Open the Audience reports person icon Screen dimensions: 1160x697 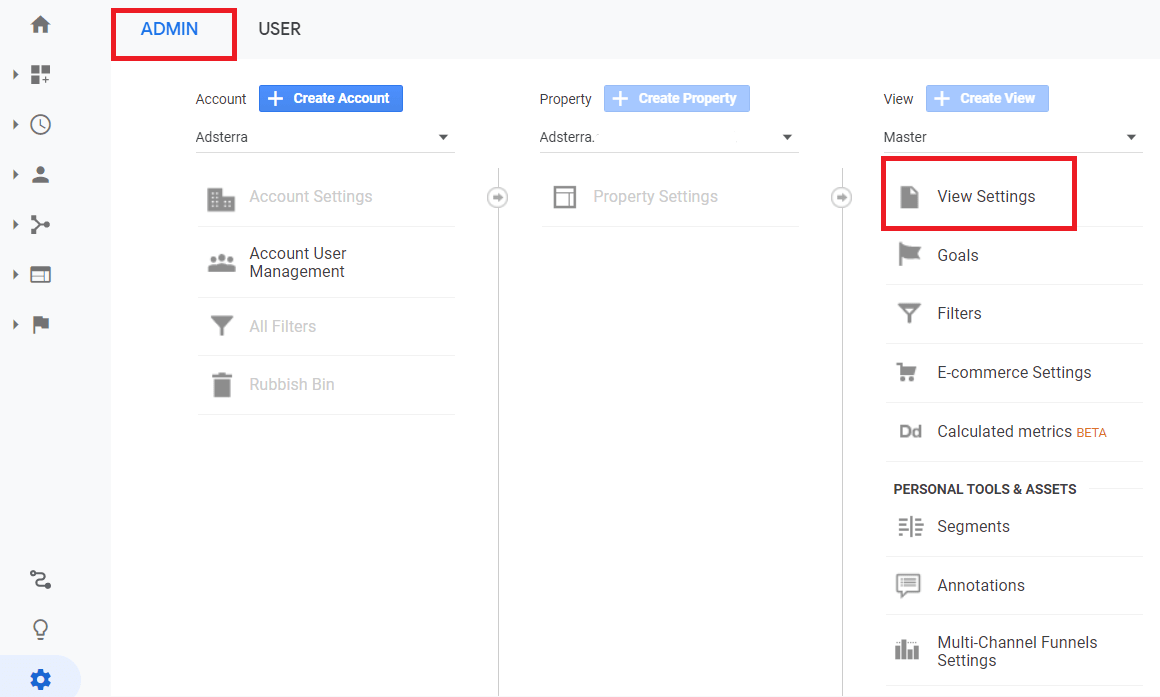39,174
